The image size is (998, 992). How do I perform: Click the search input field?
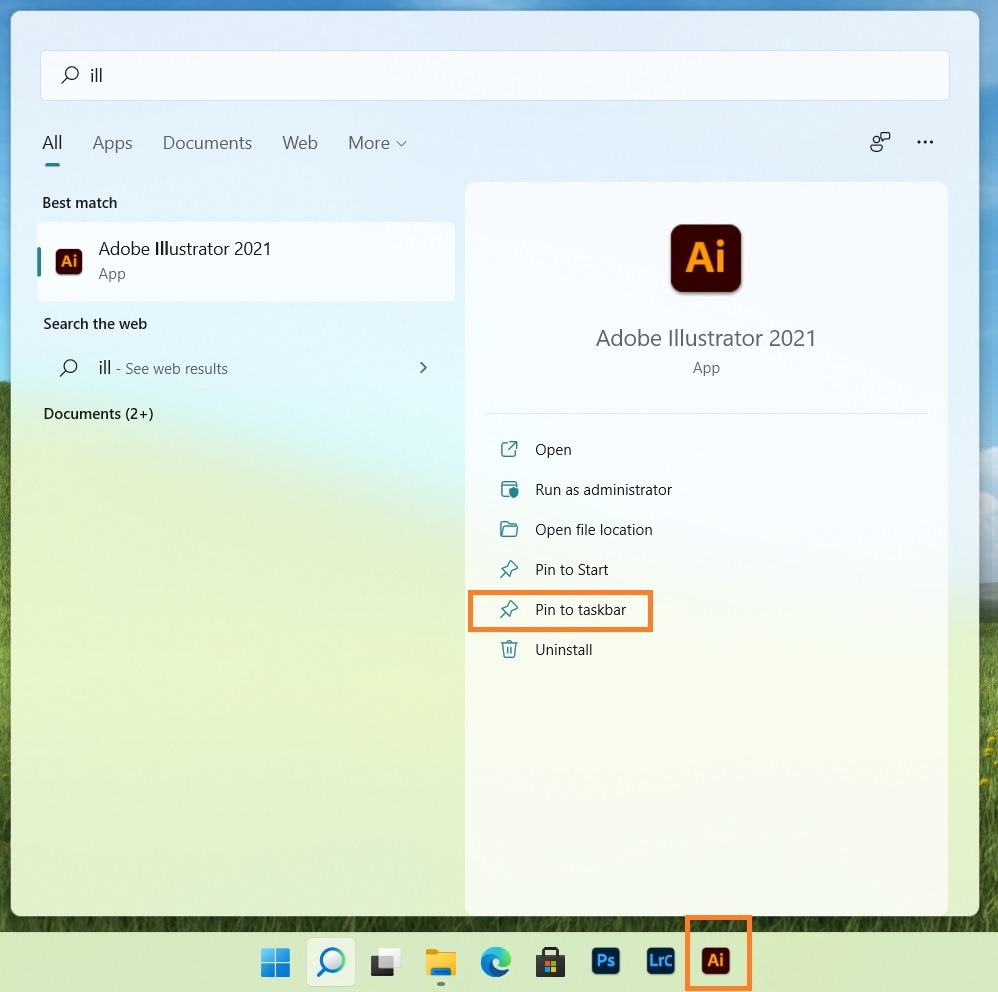pos(495,76)
